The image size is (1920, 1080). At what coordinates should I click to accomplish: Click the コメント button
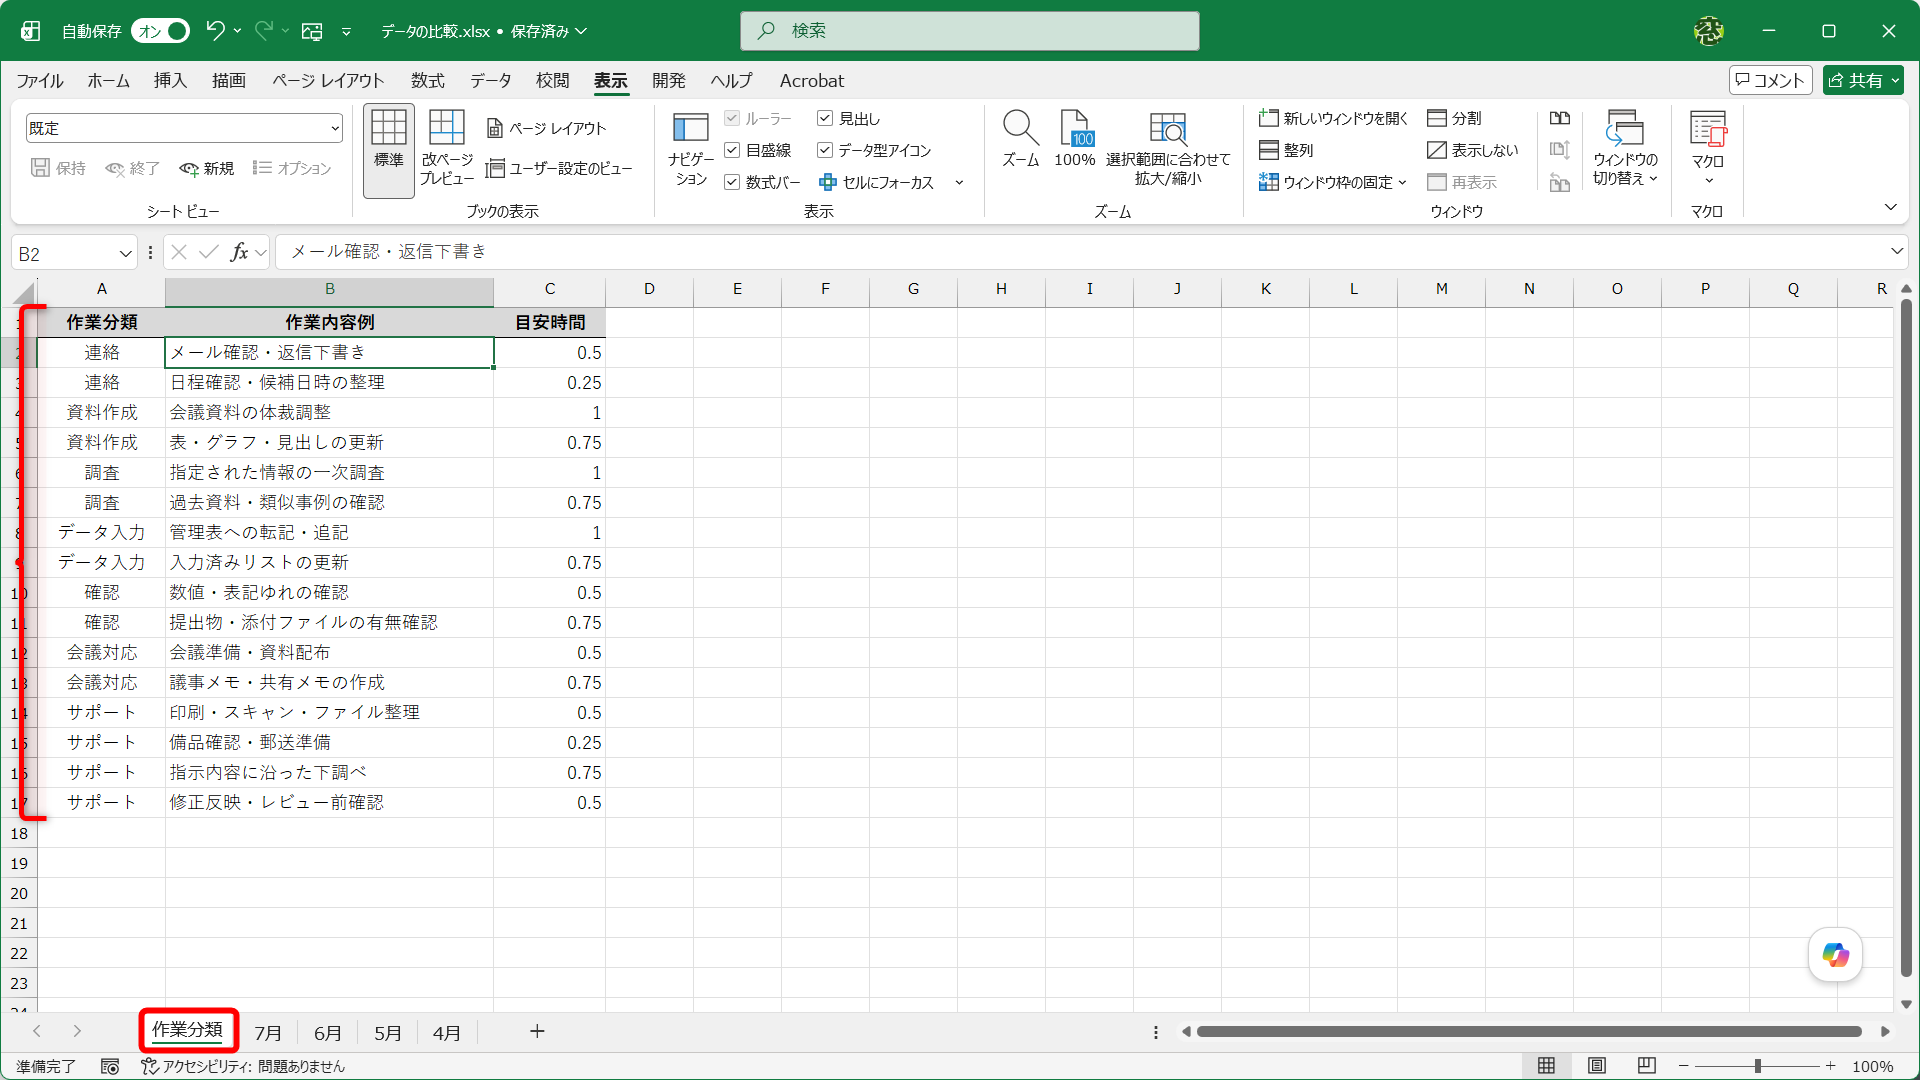coord(1770,80)
